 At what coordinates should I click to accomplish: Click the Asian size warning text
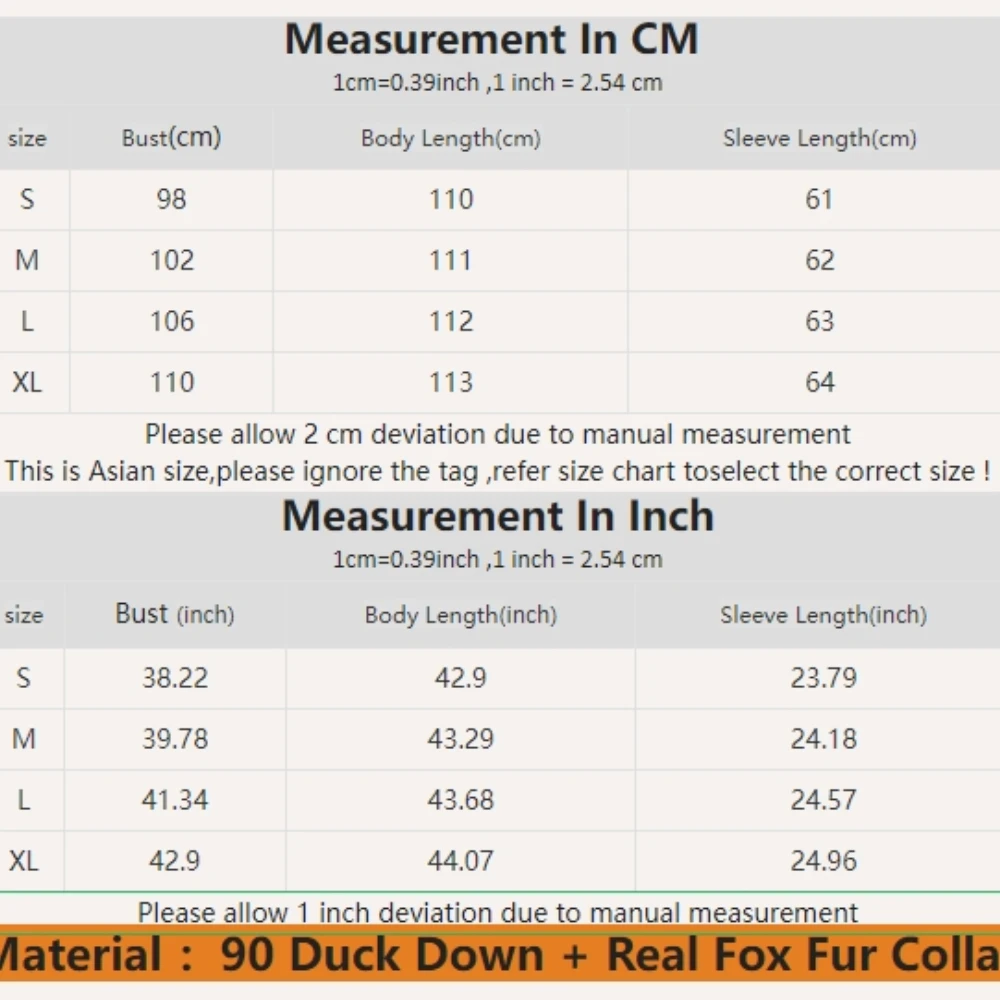497,471
